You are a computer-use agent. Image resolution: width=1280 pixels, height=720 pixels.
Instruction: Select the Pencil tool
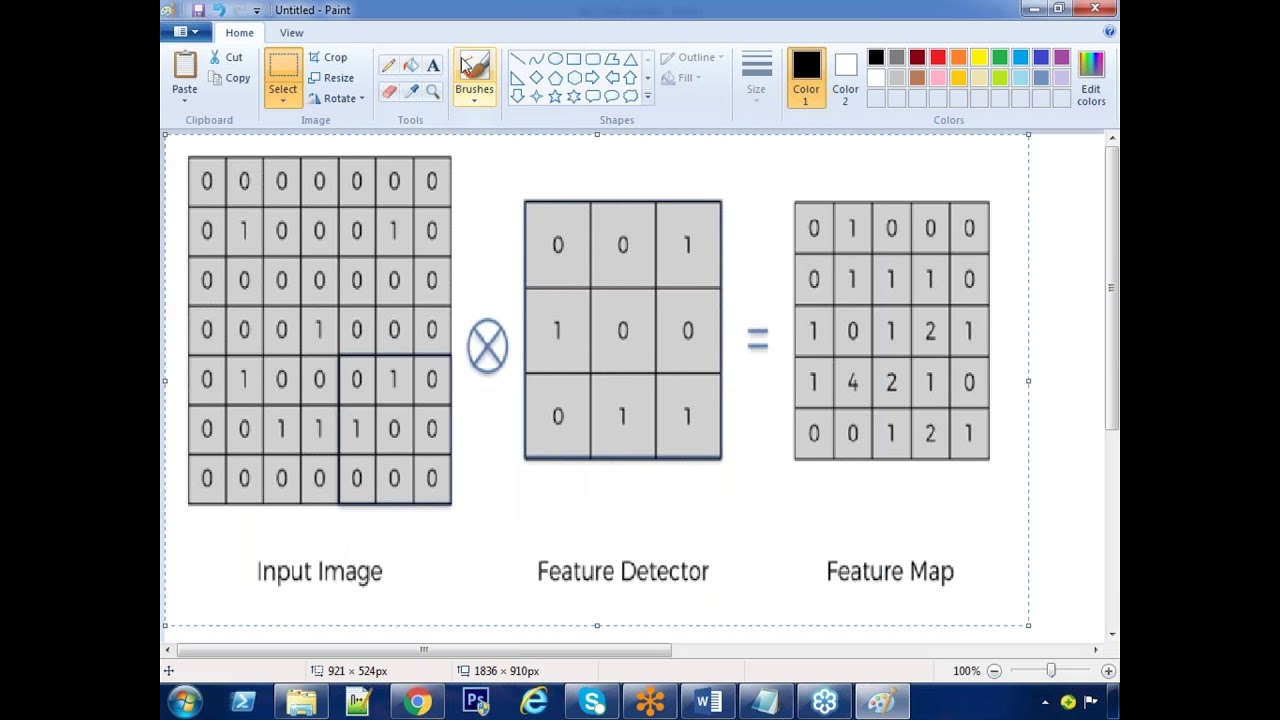[389, 65]
